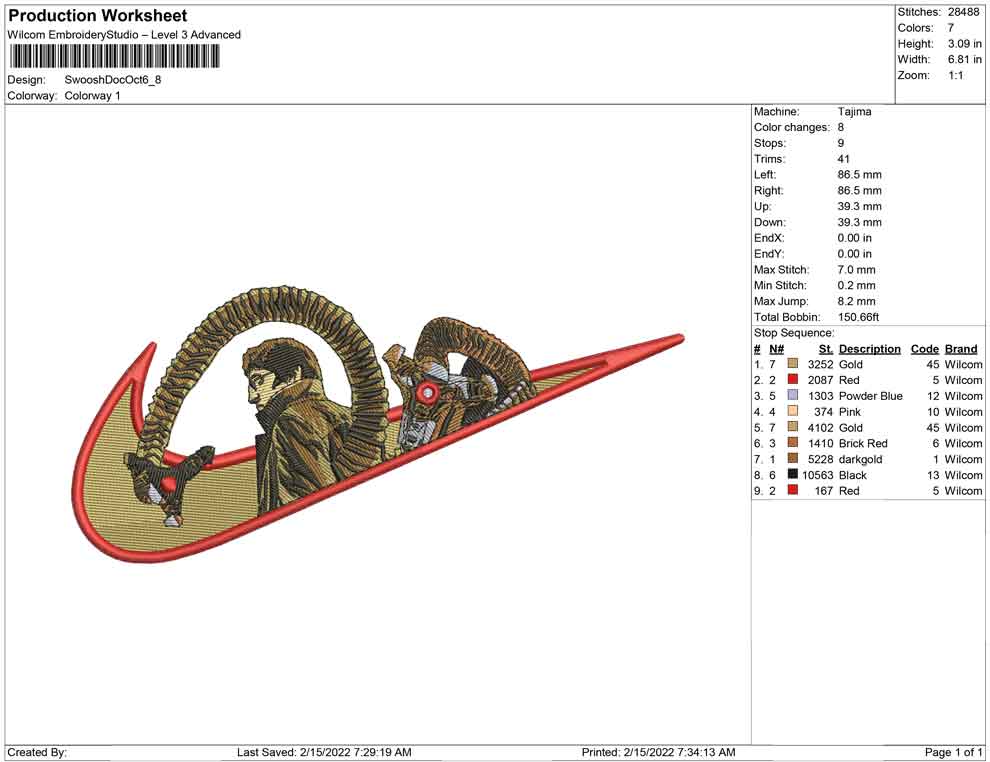Click the darkgold color swatch
This screenshot has height=762, width=990.
[x=793, y=458]
